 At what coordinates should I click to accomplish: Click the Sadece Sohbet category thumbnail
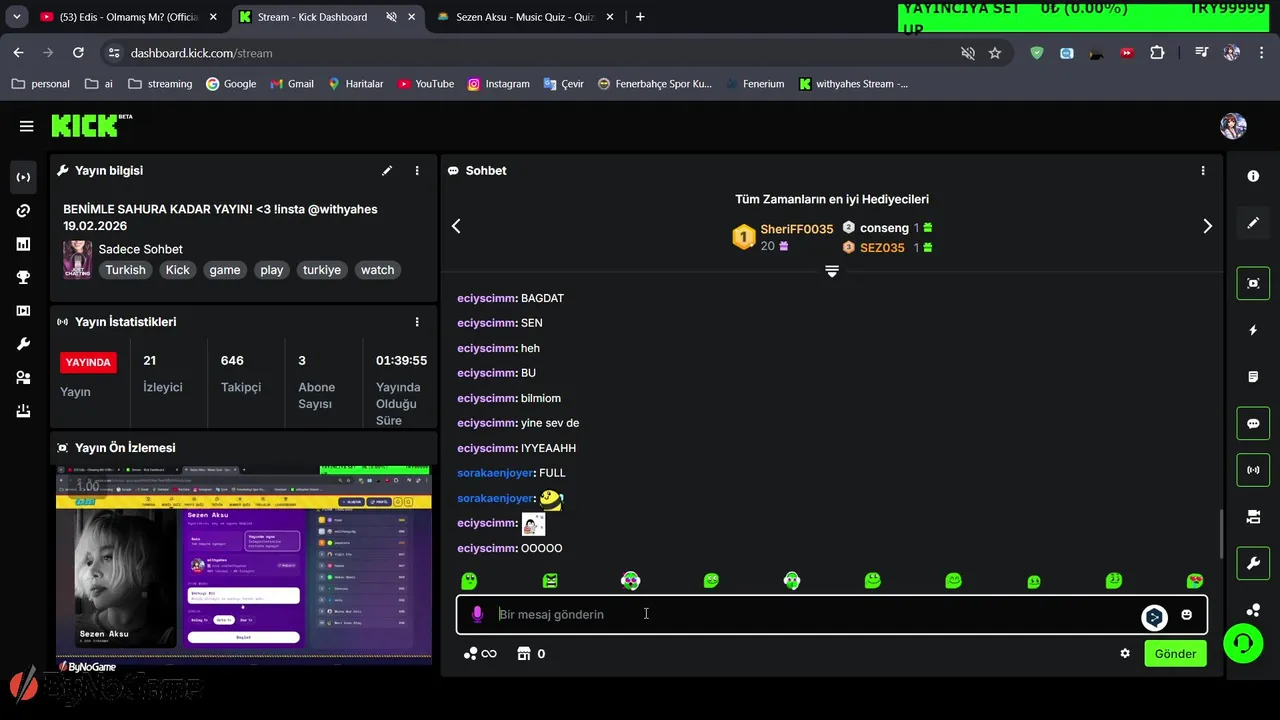coord(77,259)
